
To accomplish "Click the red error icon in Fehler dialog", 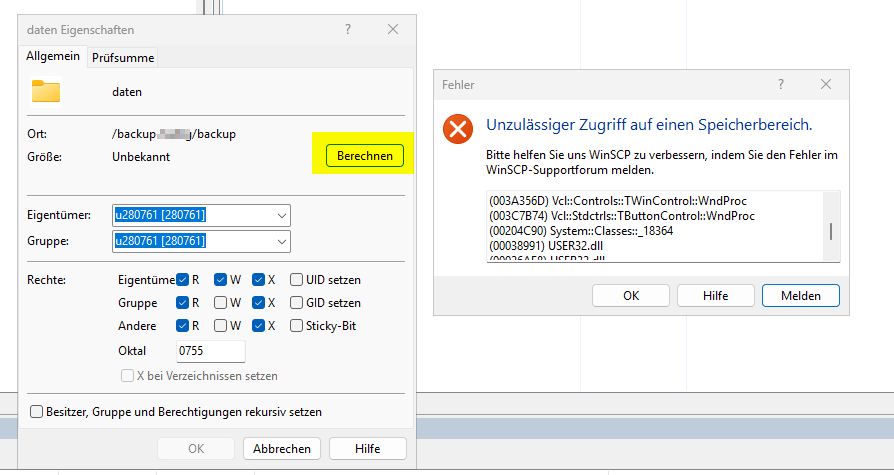I will pyautogui.click(x=459, y=127).
